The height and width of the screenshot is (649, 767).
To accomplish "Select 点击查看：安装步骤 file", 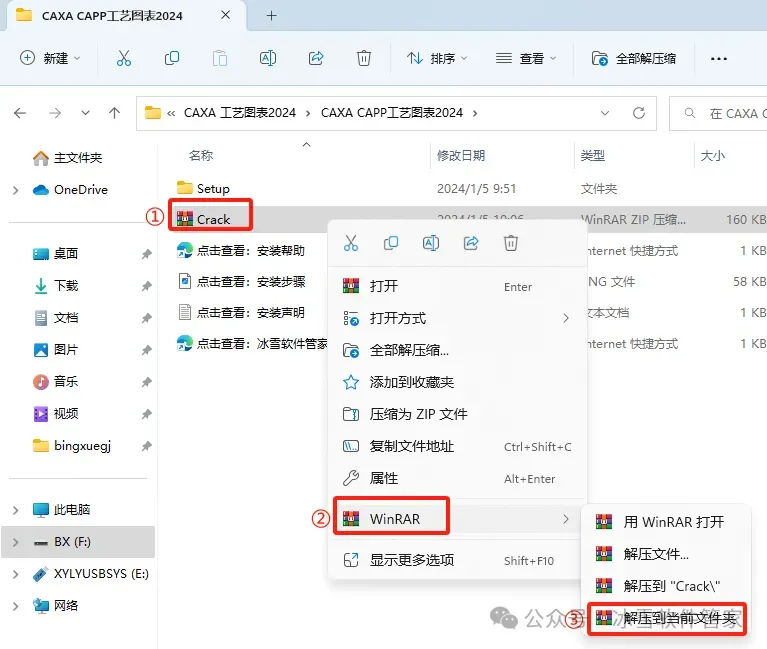I will [241, 282].
